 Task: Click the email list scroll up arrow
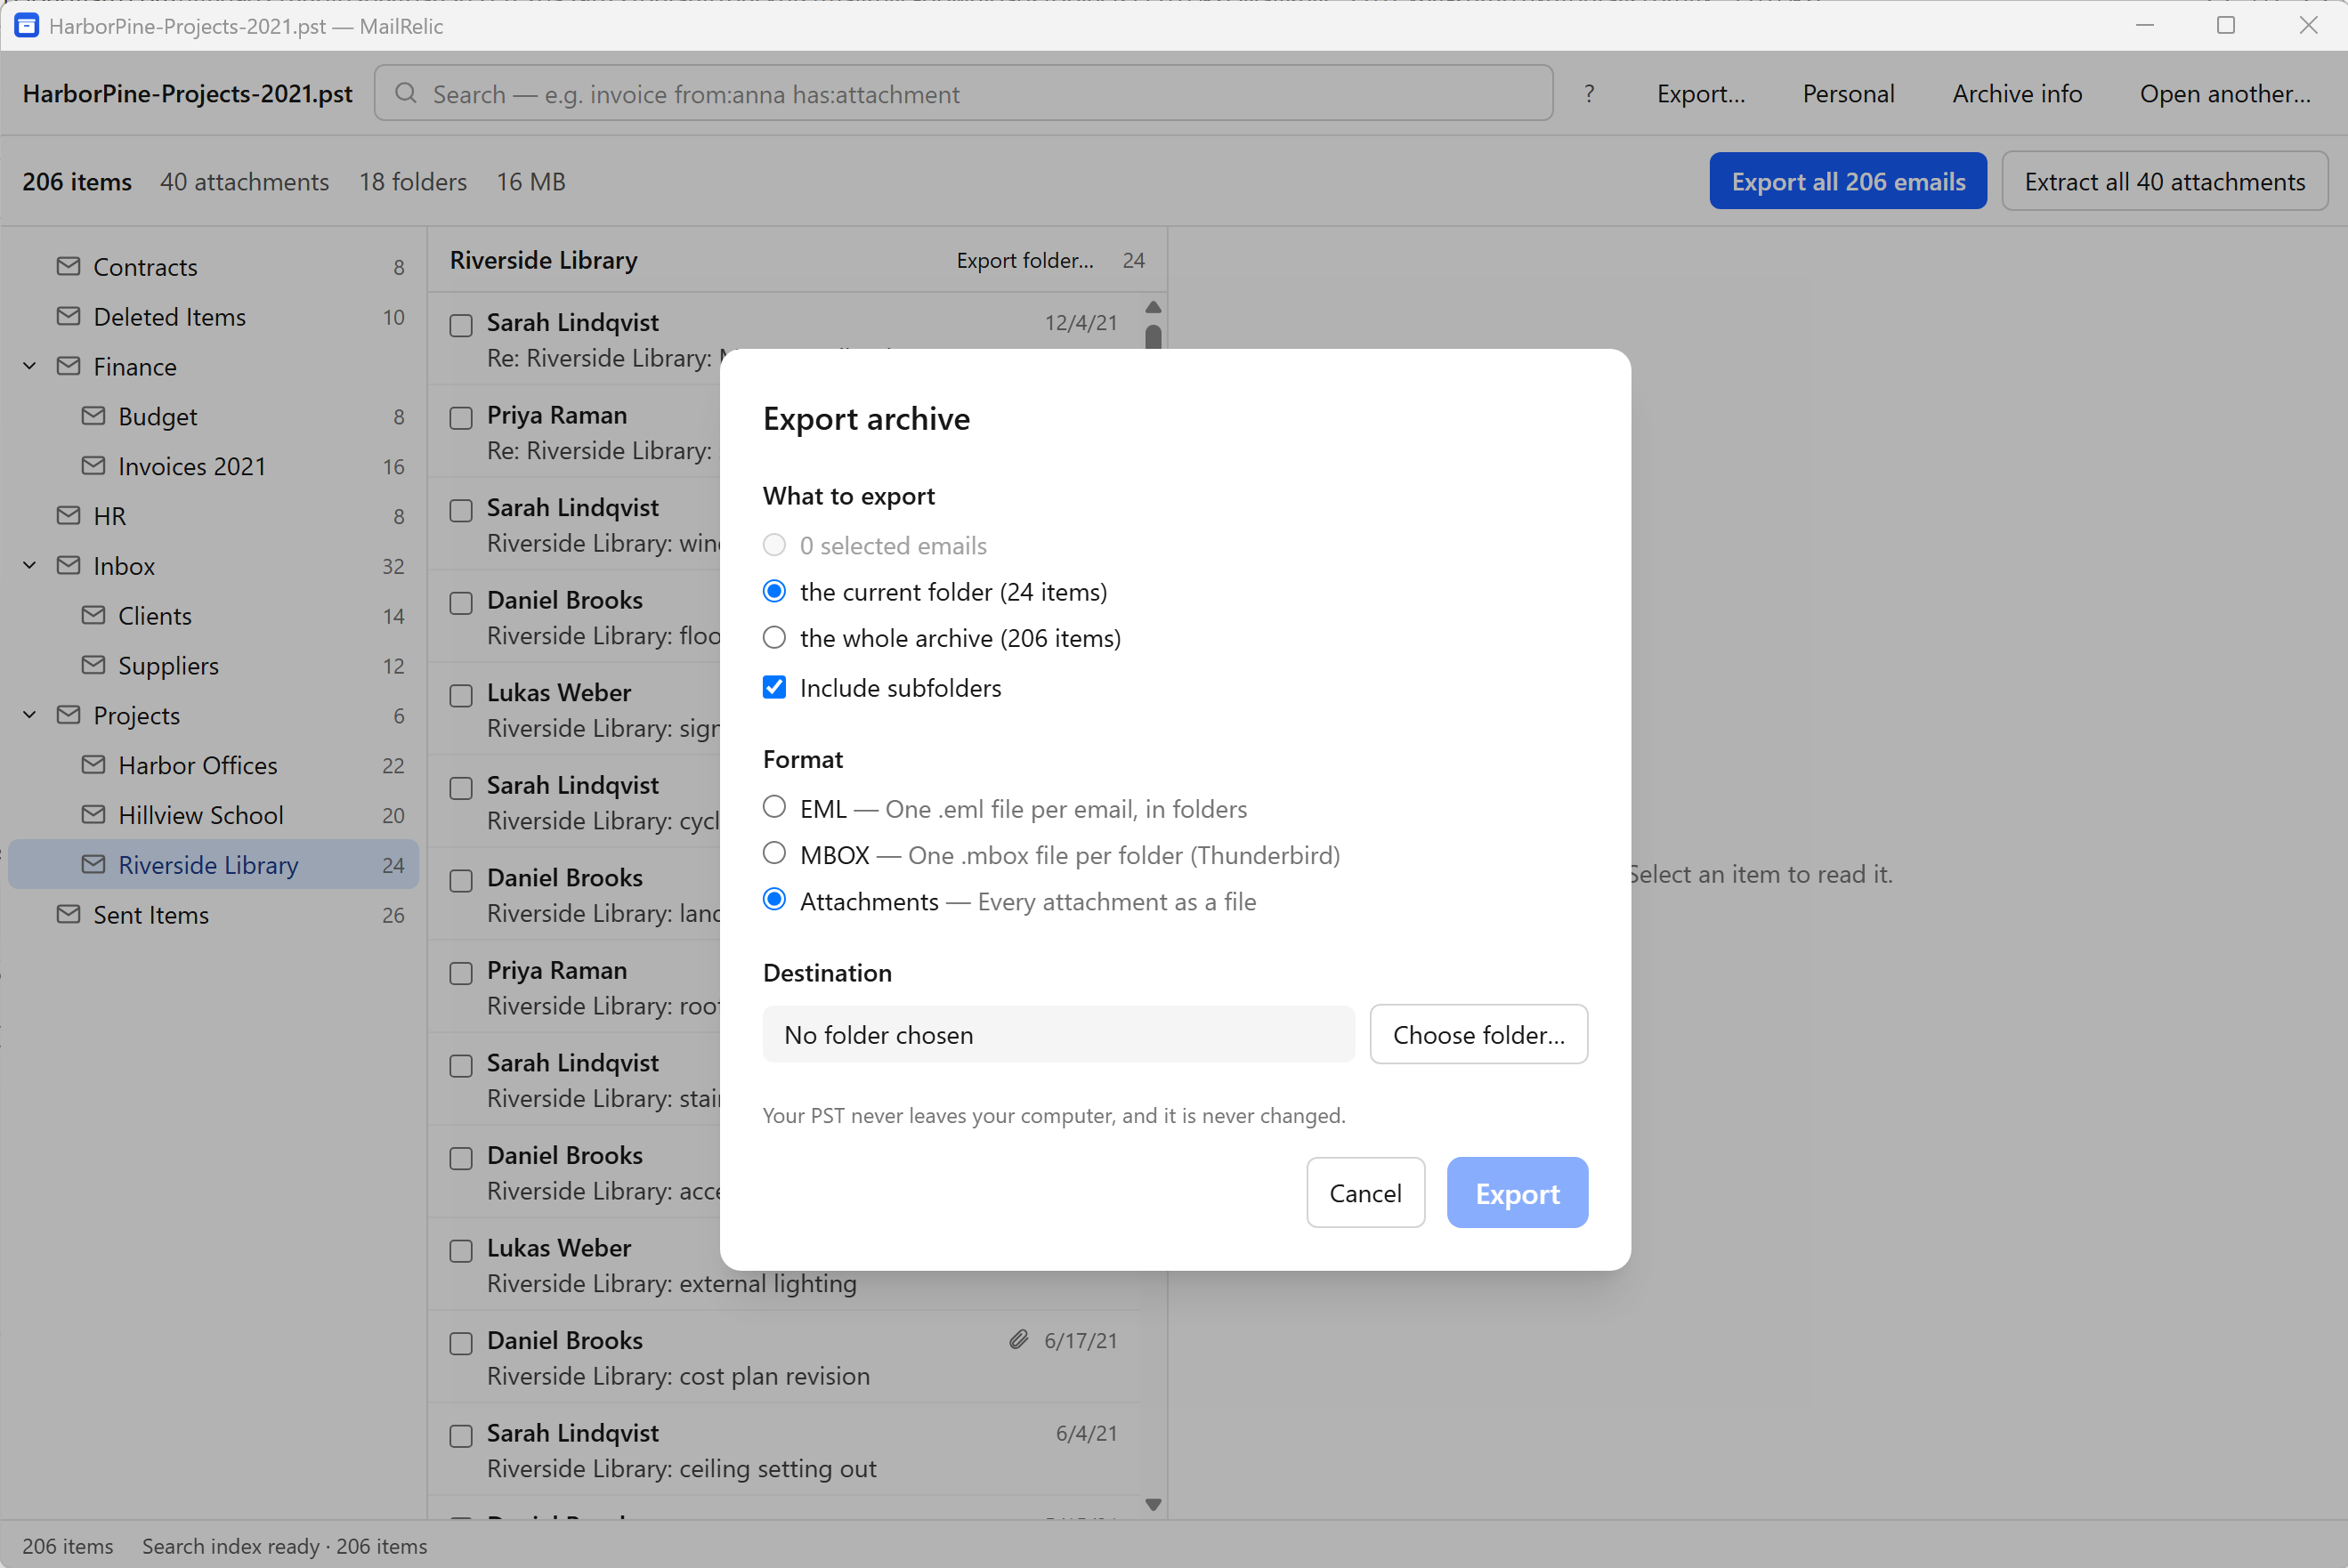point(1153,307)
